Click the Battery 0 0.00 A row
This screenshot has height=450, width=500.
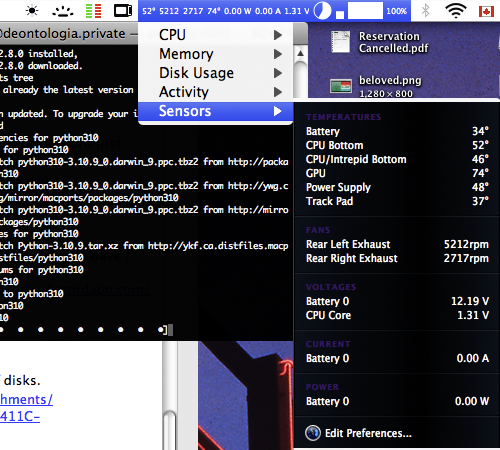pyautogui.click(x=397, y=358)
